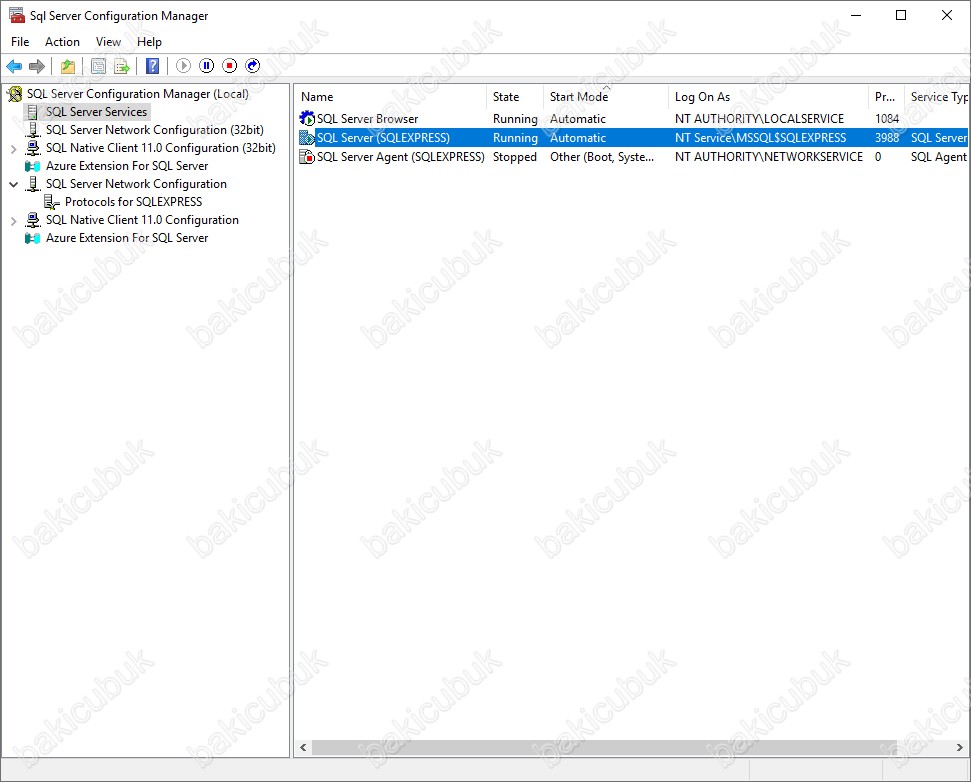971x782 pixels.
Task: Click the SQL Server Configuration Manager root icon
Action: pyautogui.click(x=15, y=93)
